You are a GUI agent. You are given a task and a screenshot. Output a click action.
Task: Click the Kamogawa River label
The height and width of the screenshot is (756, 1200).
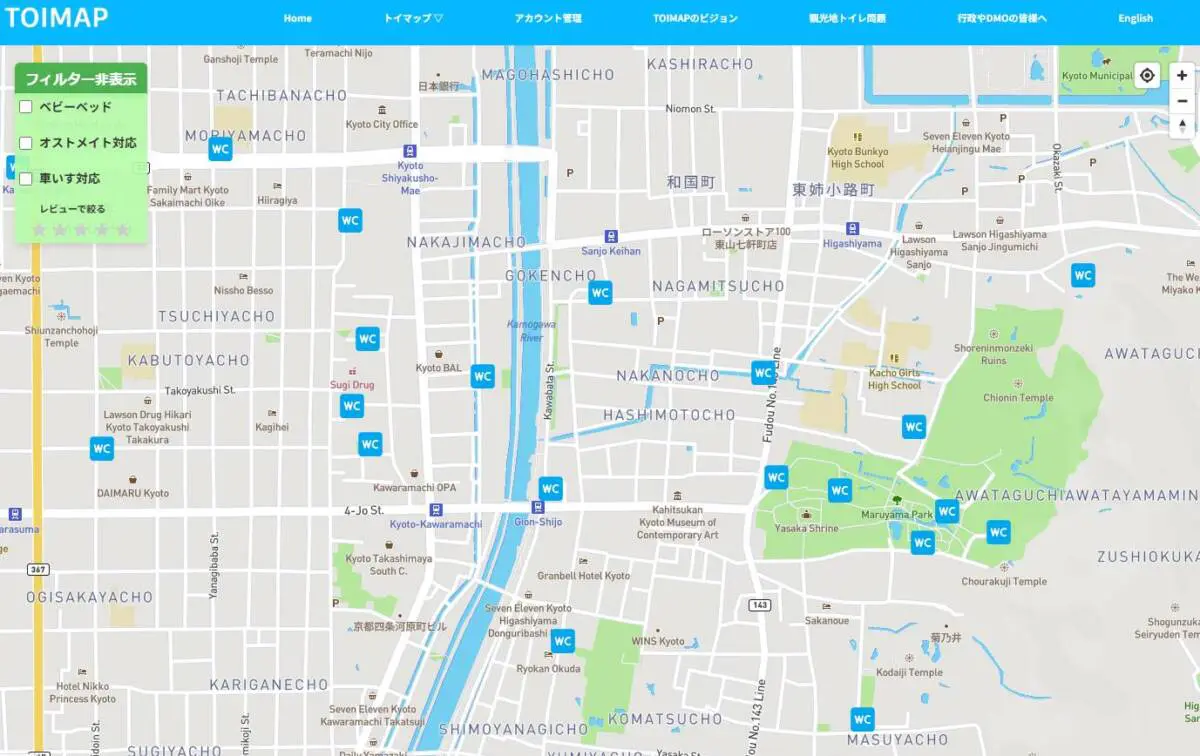(531, 331)
